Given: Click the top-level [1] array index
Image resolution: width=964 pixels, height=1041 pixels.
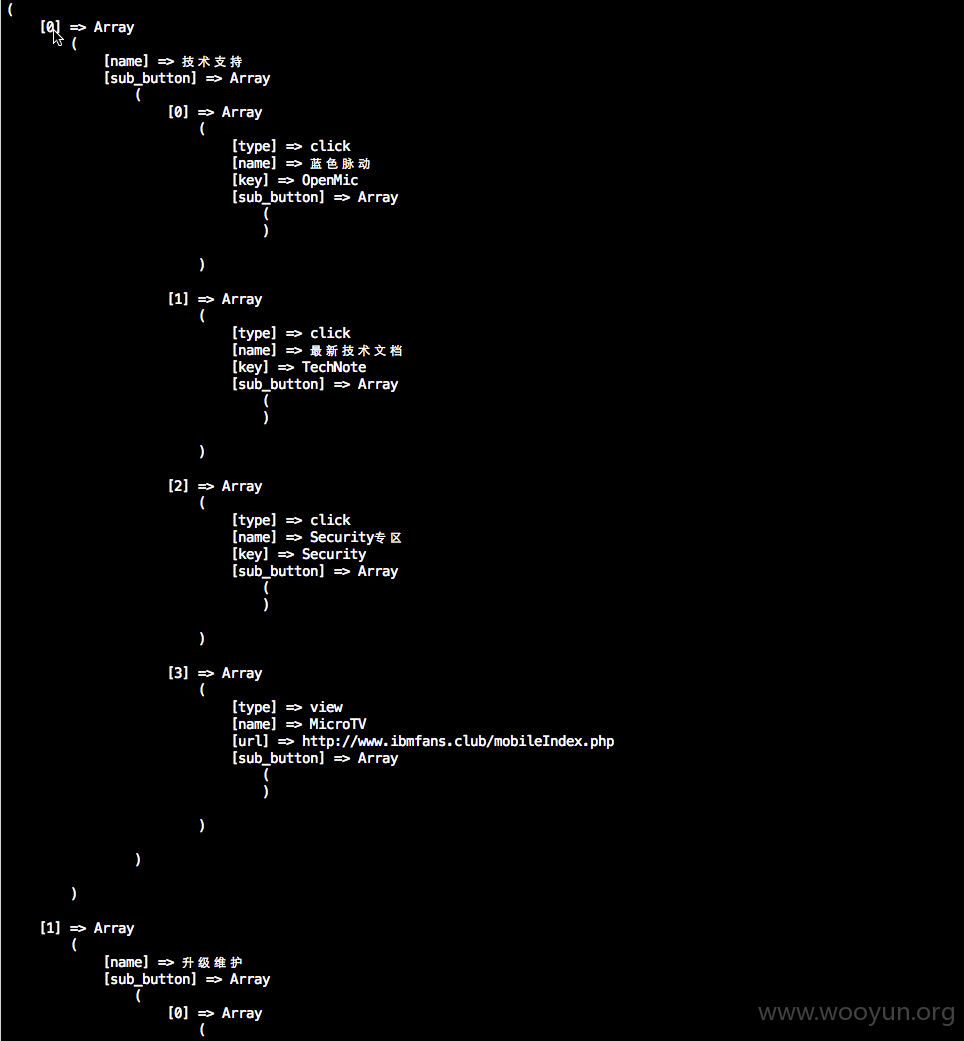Looking at the screenshot, I should point(50,928).
